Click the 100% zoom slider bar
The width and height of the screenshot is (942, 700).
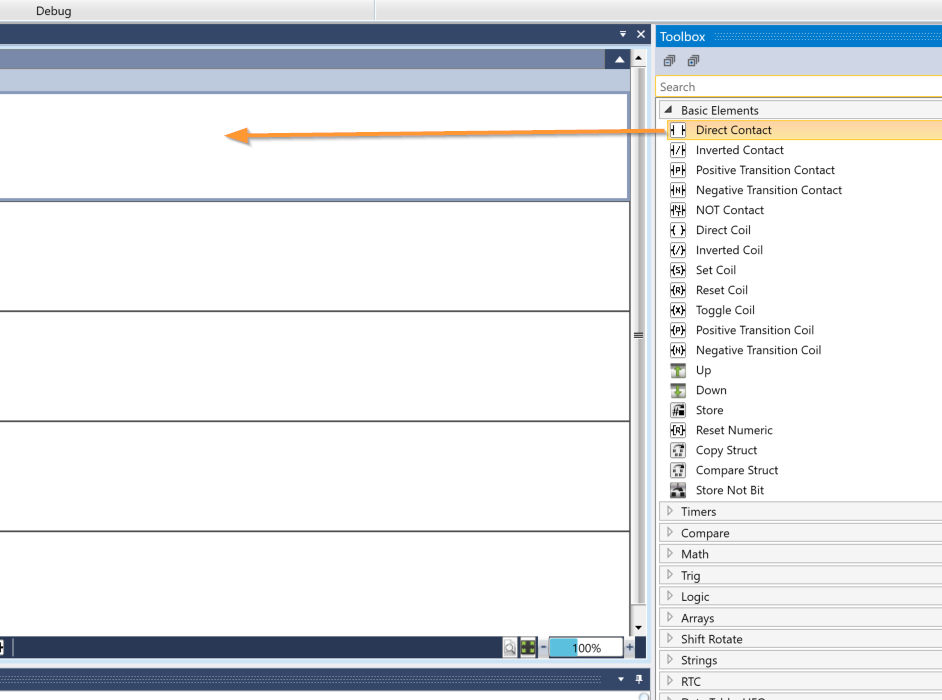click(586, 648)
